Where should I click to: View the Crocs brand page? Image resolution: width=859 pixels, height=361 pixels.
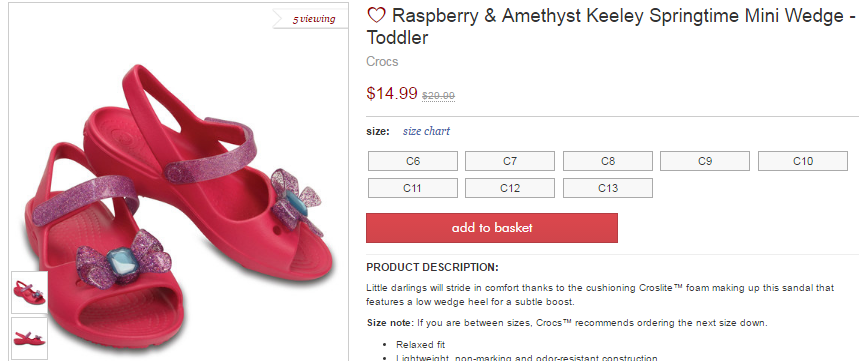(x=382, y=61)
